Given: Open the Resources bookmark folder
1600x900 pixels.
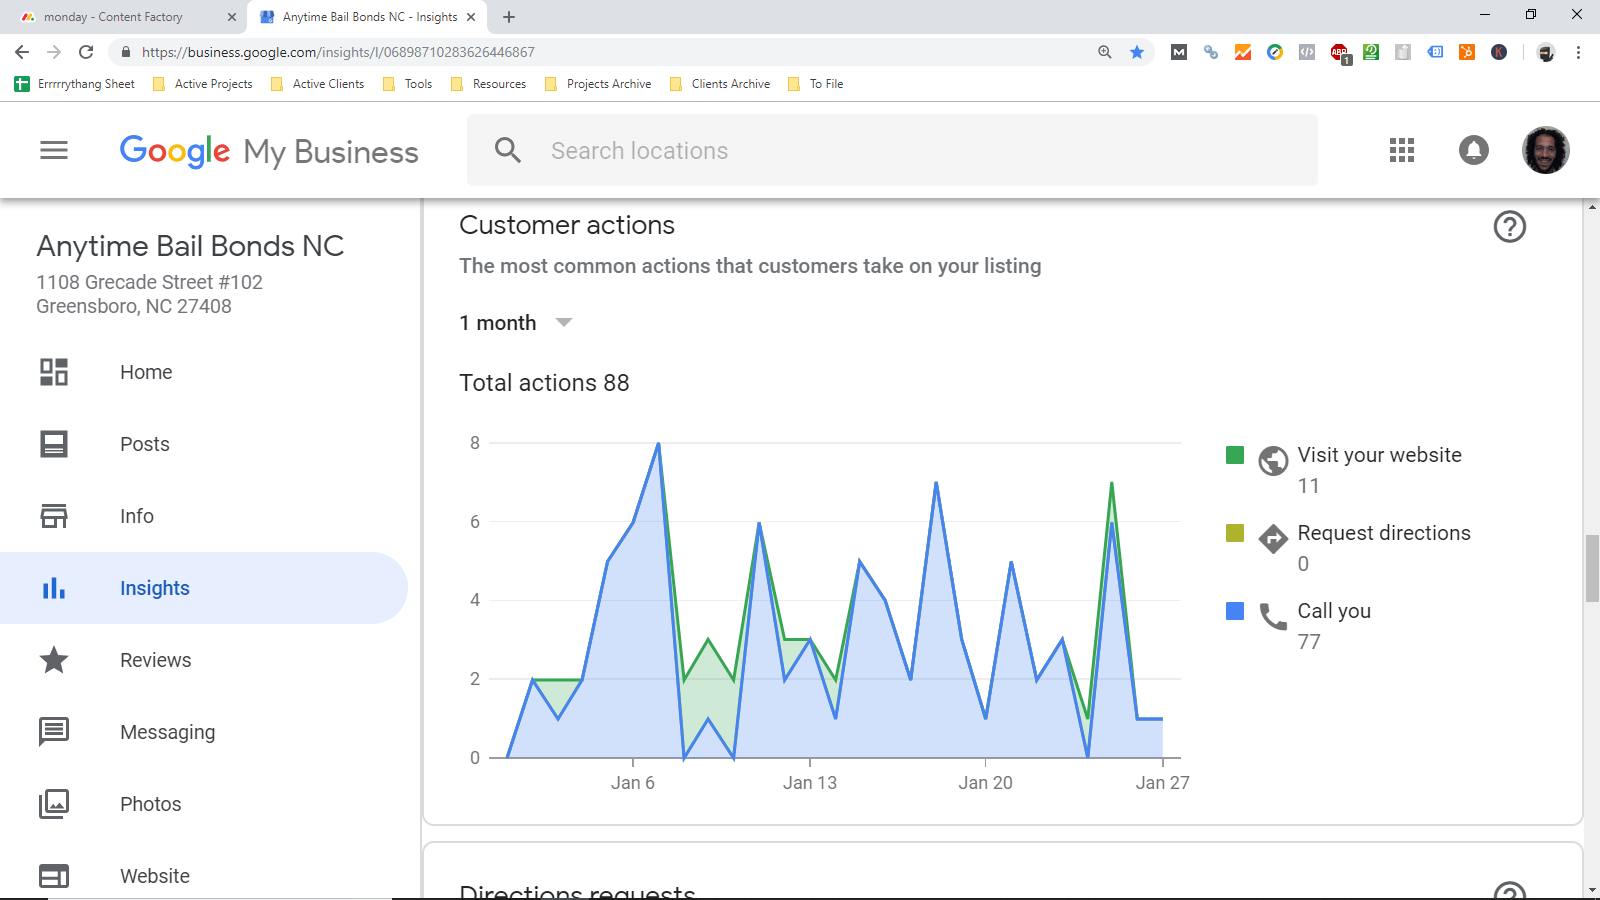Looking at the screenshot, I should (488, 84).
